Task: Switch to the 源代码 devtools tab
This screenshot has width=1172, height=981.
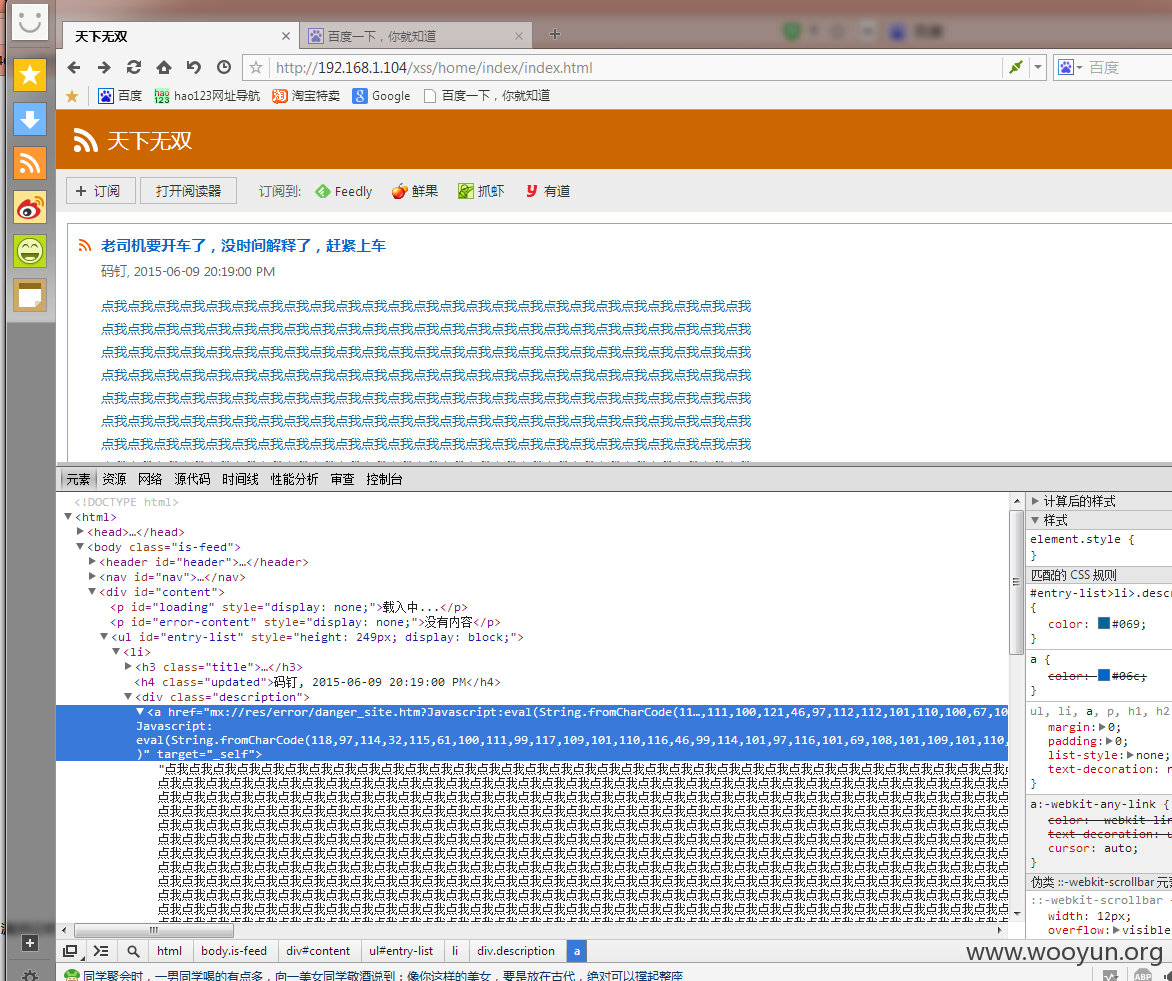Action: coord(192,479)
